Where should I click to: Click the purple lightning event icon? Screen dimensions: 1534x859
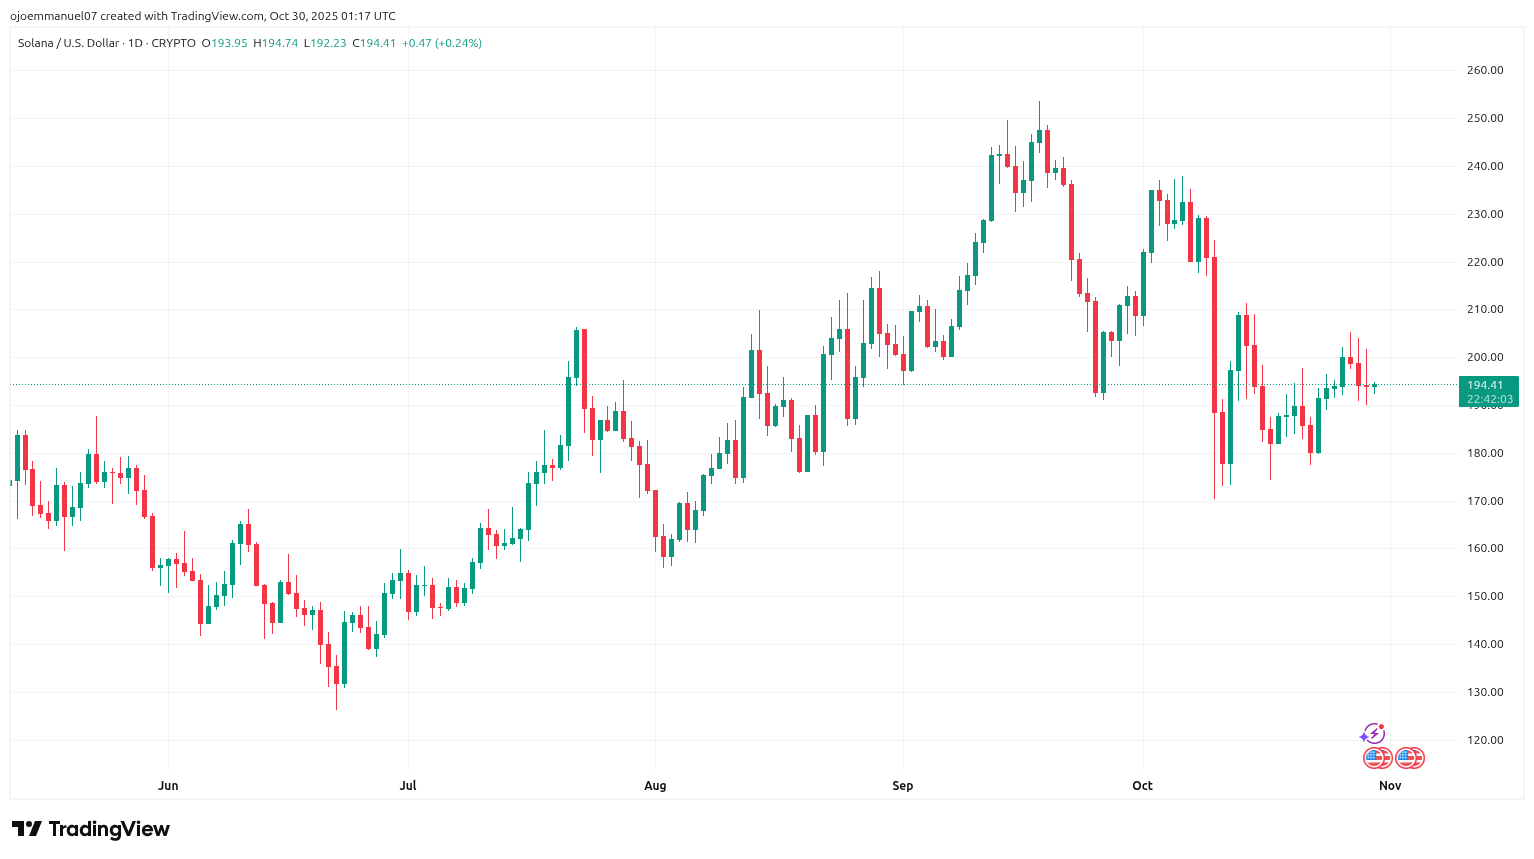[x=1372, y=734]
